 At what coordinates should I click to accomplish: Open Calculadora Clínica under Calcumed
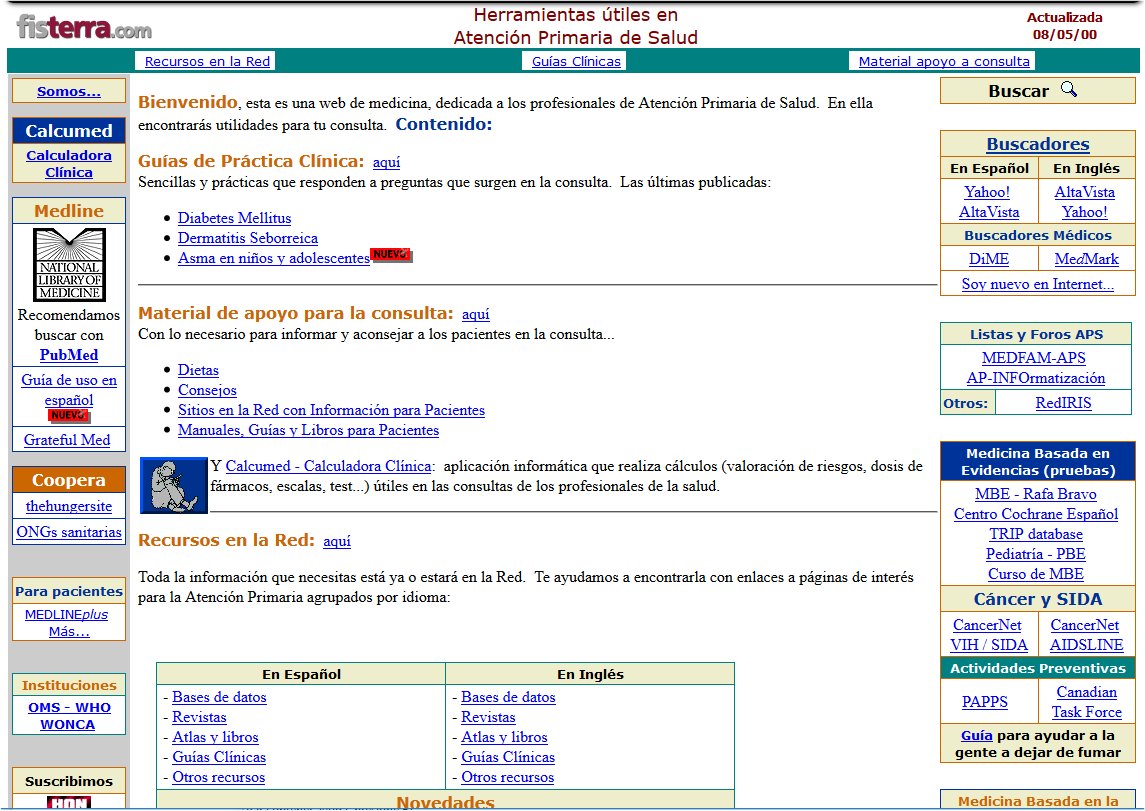point(69,164)
